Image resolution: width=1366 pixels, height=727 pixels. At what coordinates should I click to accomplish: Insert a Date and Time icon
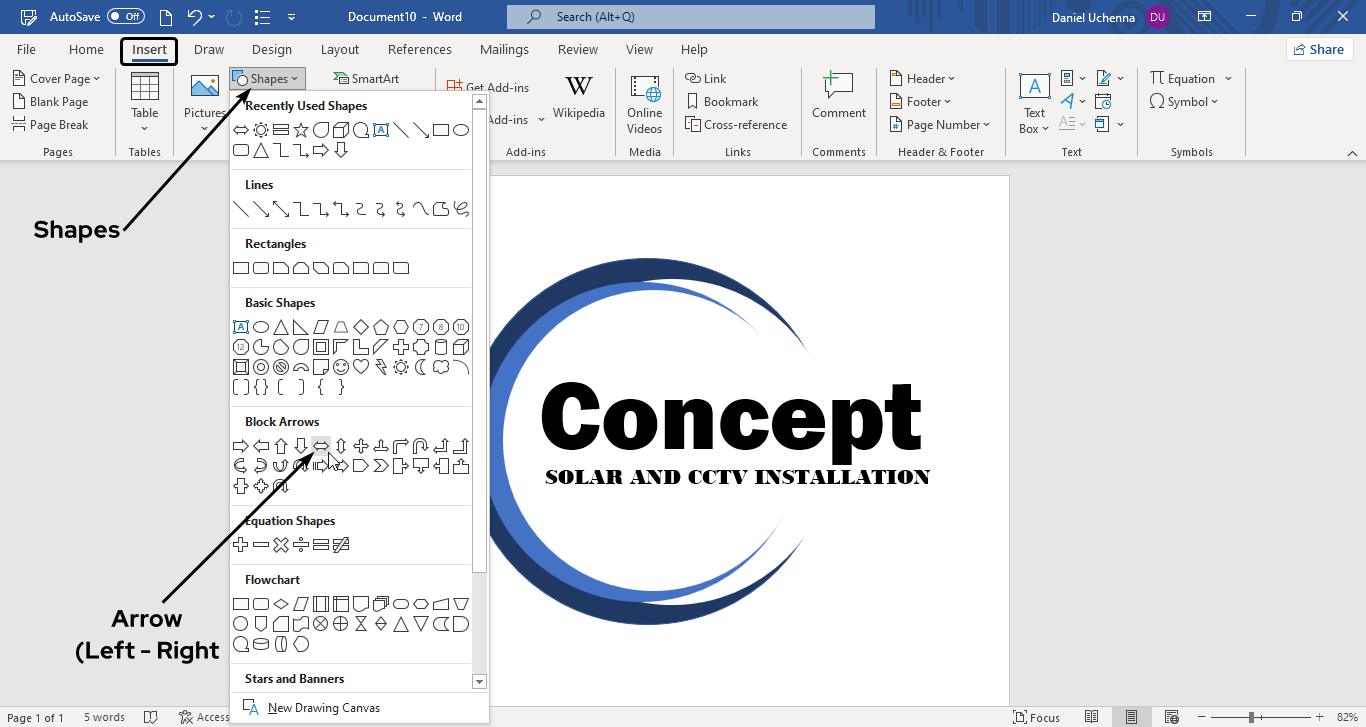1103,101
